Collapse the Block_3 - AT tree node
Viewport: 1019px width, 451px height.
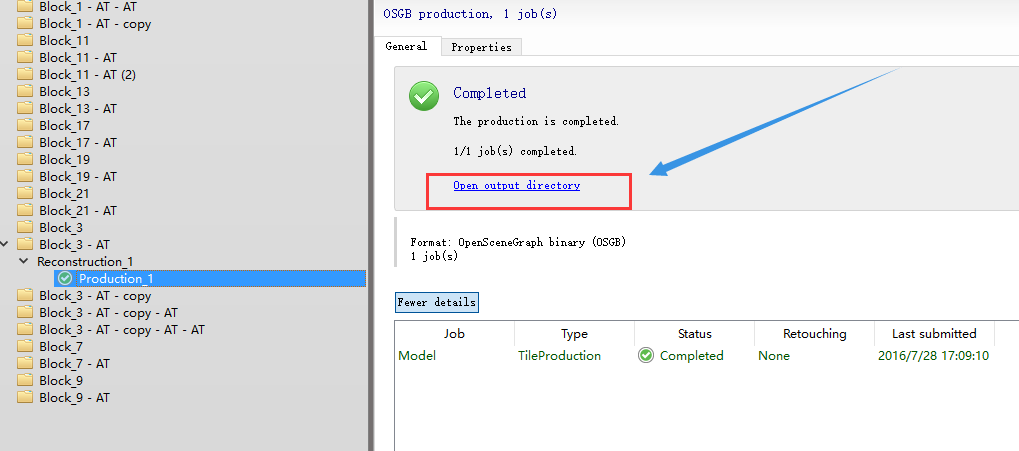[7, 244]
